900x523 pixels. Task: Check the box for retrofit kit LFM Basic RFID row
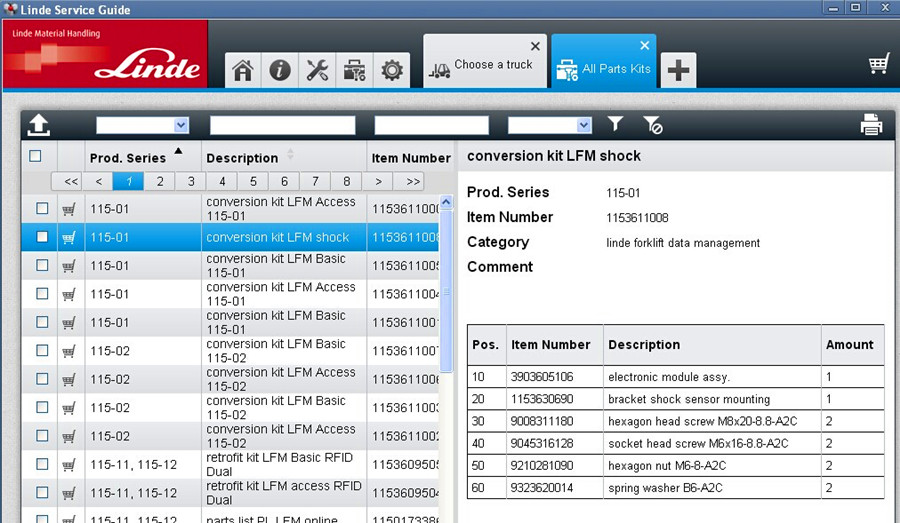42,463
